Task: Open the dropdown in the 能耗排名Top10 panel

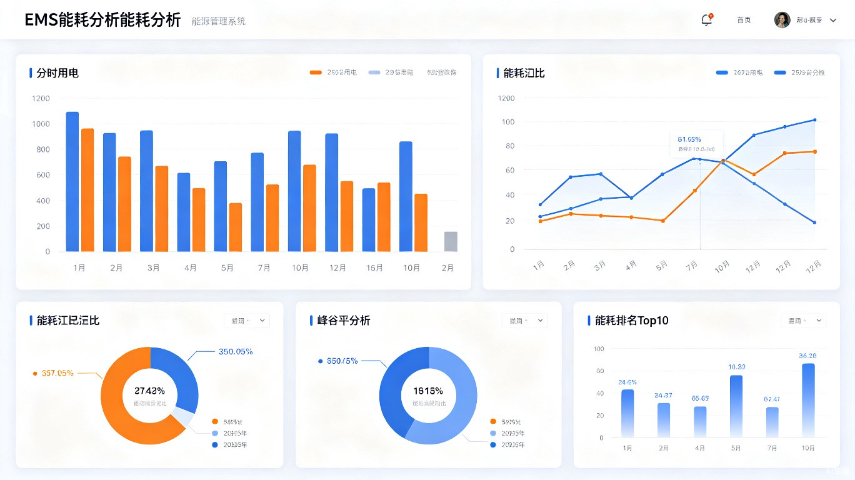Action: (804, 321)
